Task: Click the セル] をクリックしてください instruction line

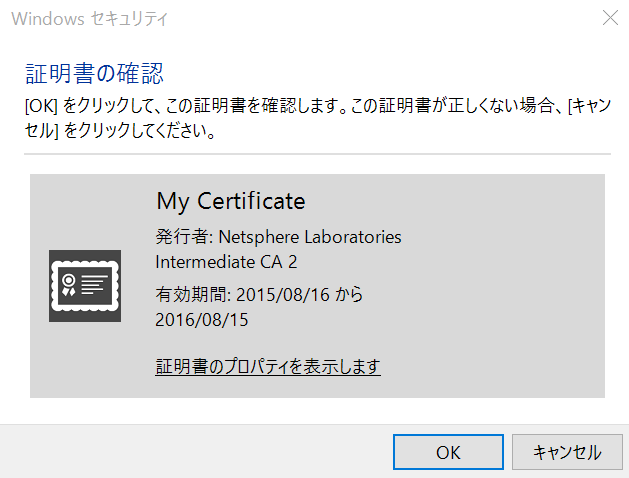Action: [120, 130]
